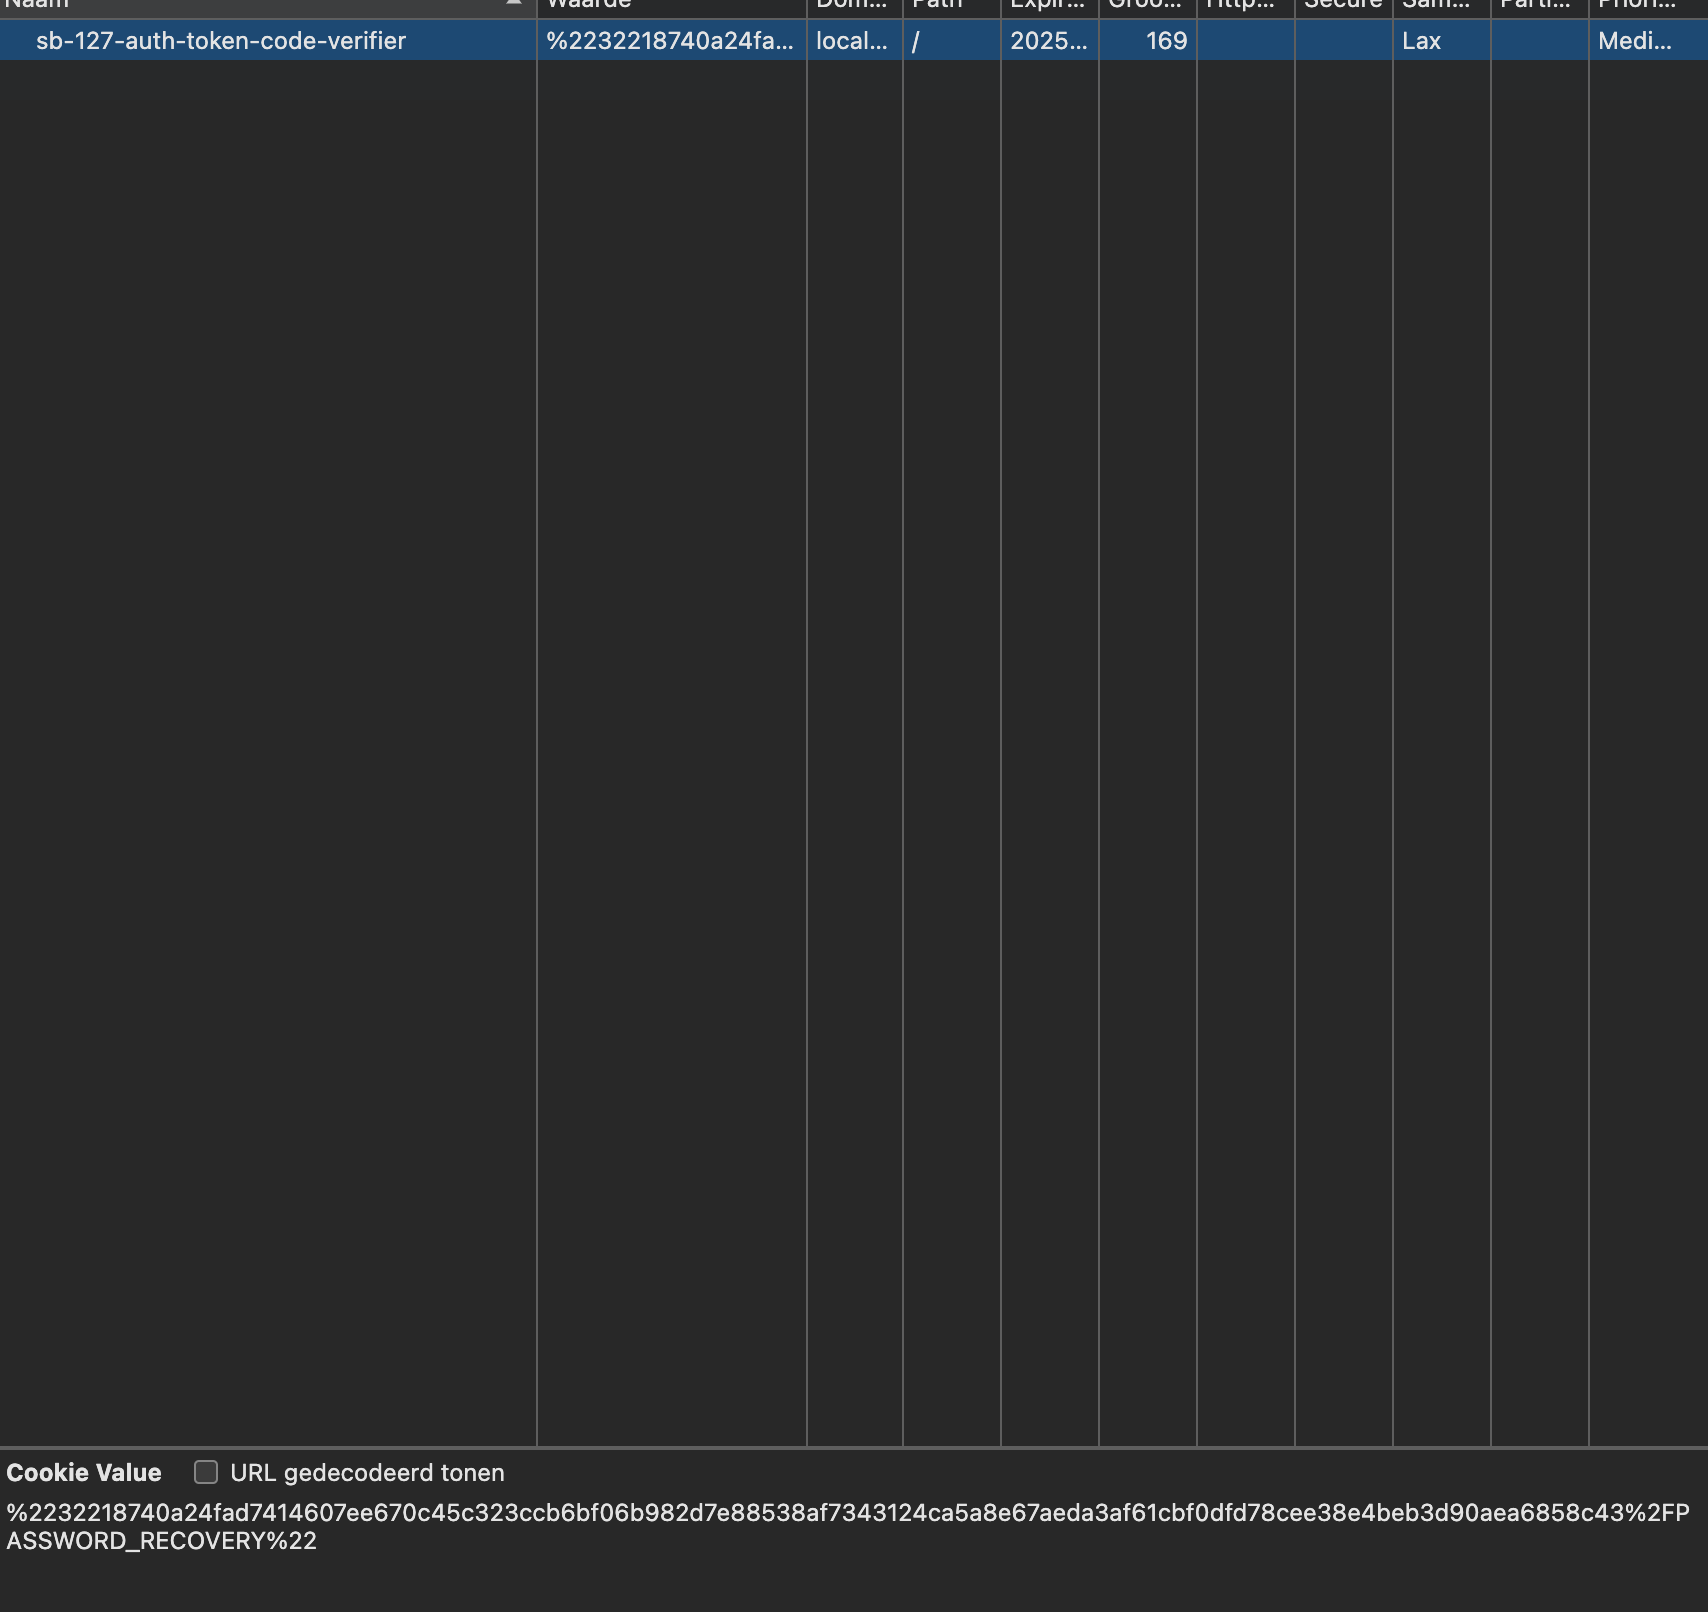Sort cookies by the Partitioned column
This screenshot has height=1612, width=1708.
click(1537, 5)
